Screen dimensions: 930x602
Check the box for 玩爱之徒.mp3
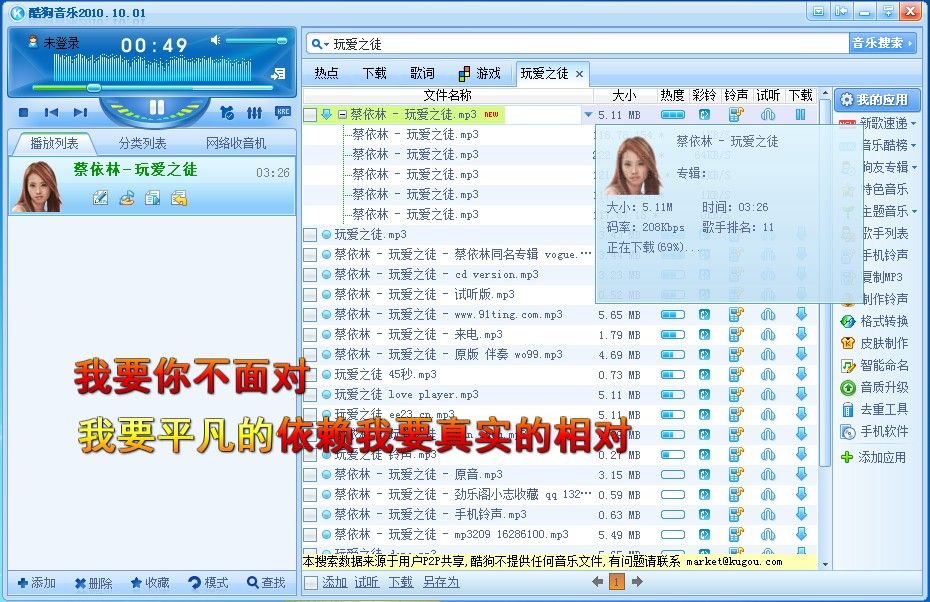(310, 235)
